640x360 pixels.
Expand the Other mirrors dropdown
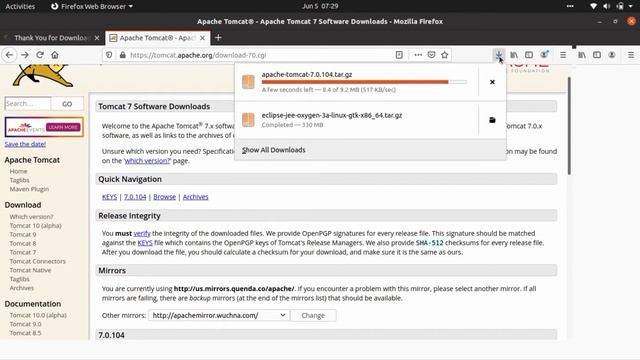(219, 315)
